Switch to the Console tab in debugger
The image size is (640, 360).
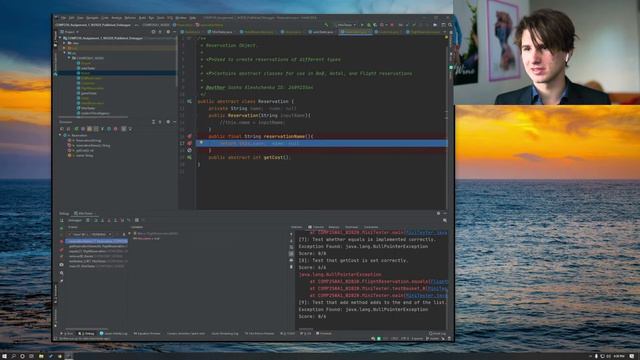(x=316, y=227)
